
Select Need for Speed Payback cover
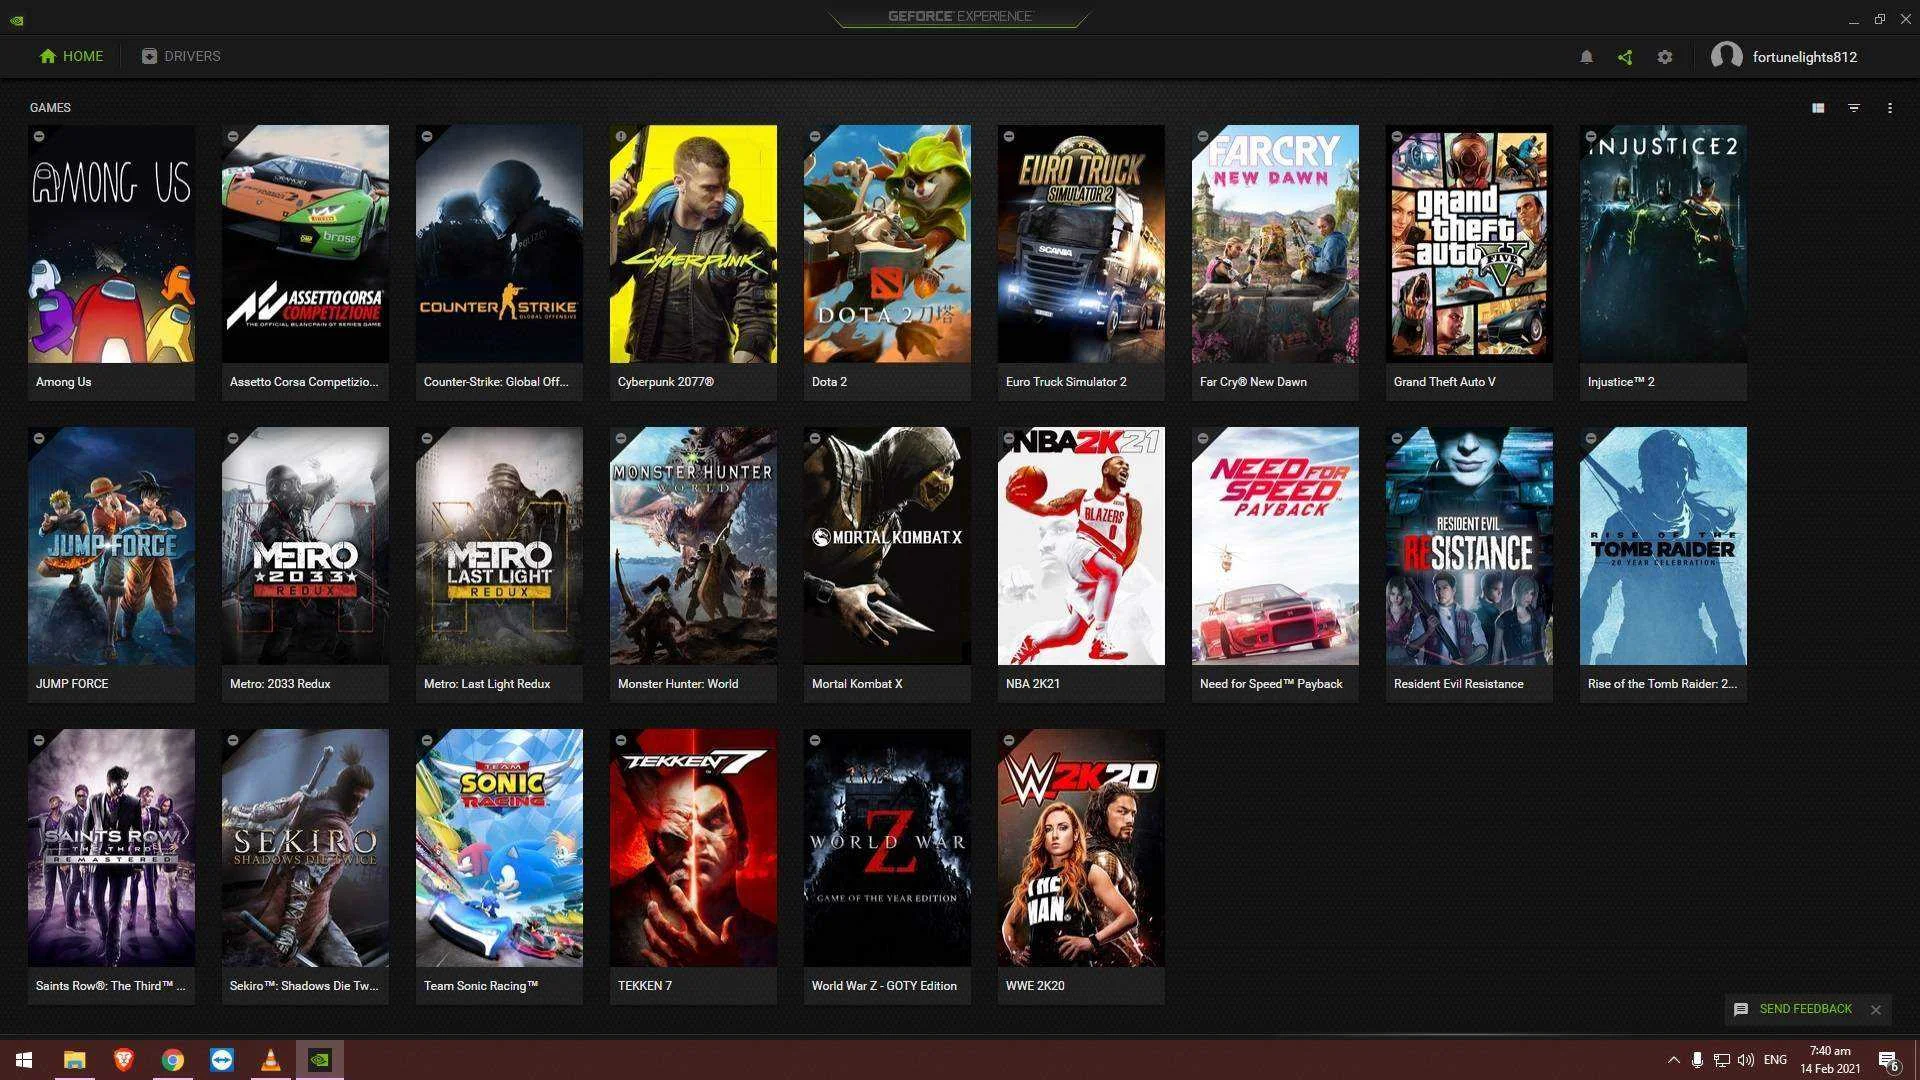point(1275,546)
